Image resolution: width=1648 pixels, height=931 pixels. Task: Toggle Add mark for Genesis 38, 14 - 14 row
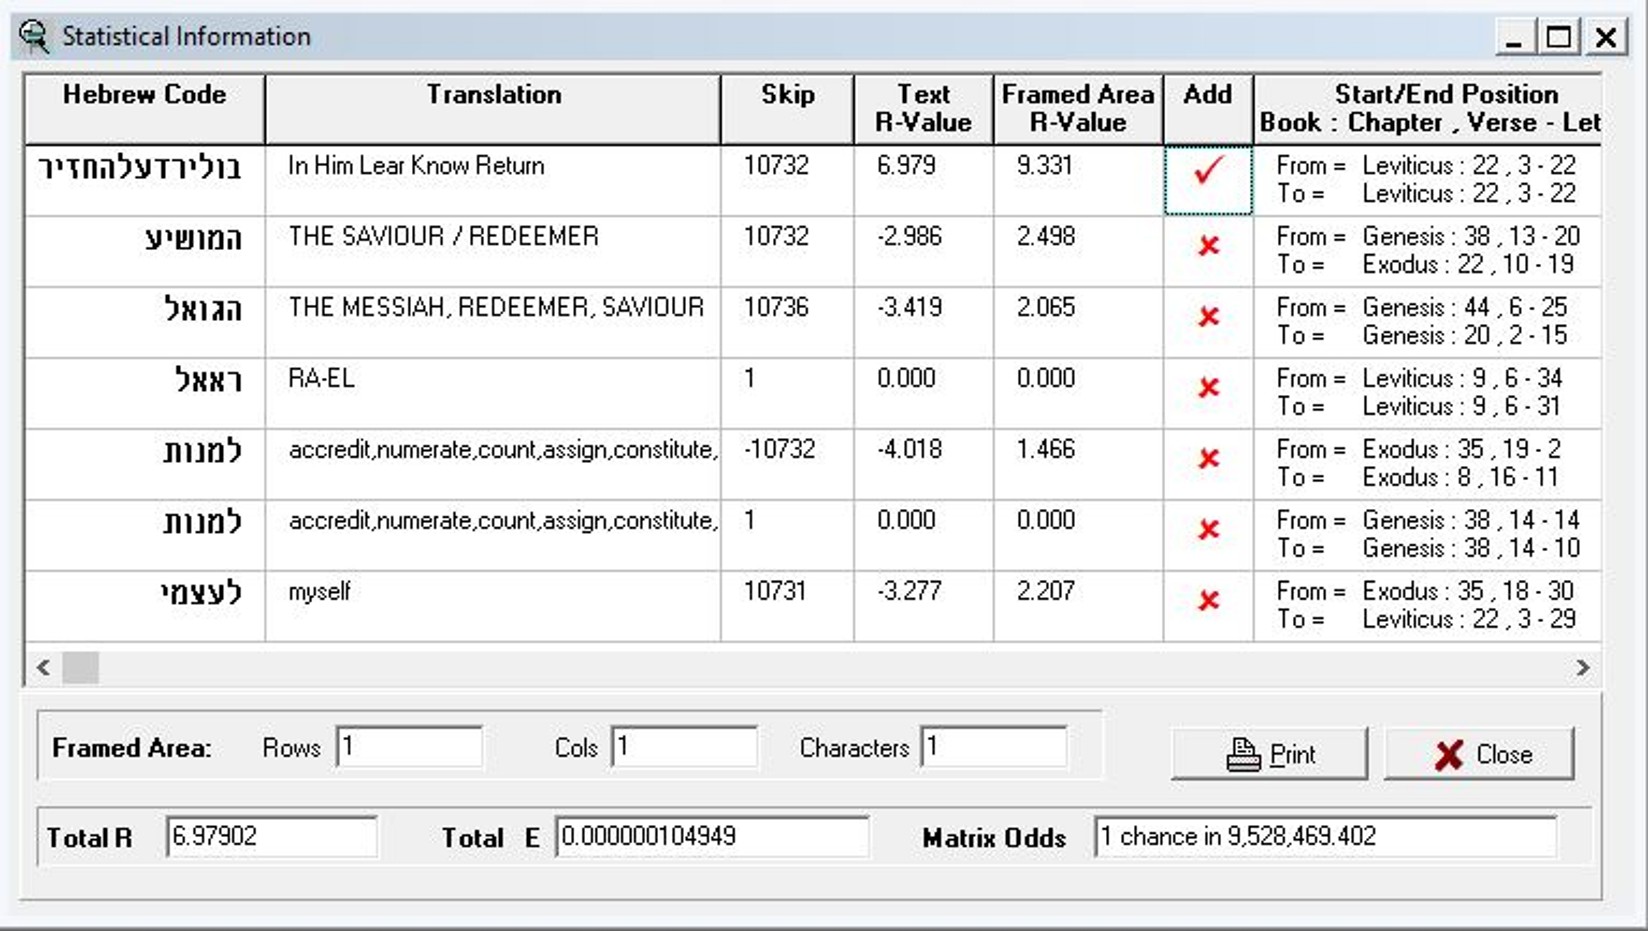coord(1208,530)
